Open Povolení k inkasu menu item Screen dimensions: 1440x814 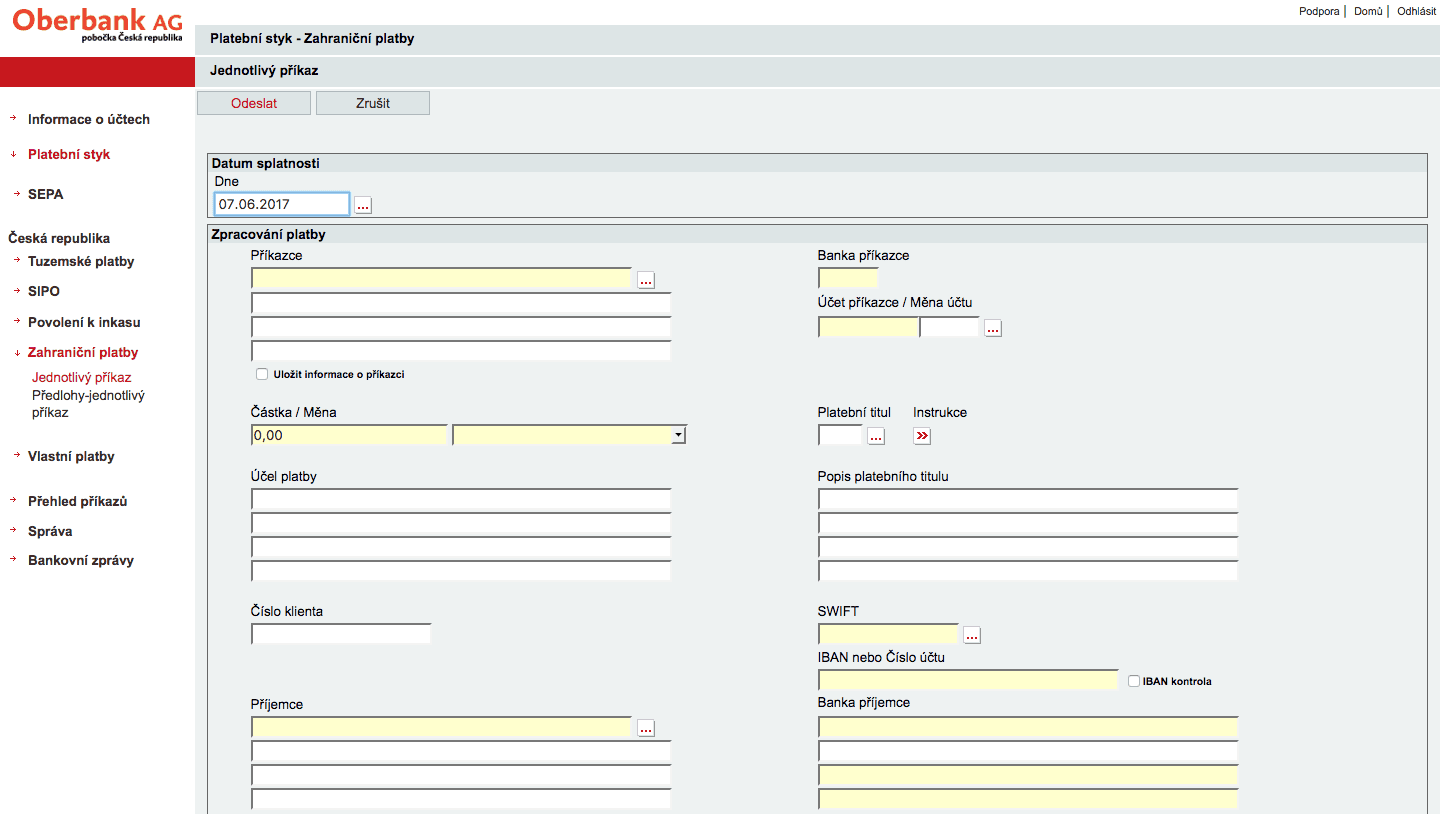[84, 322]
